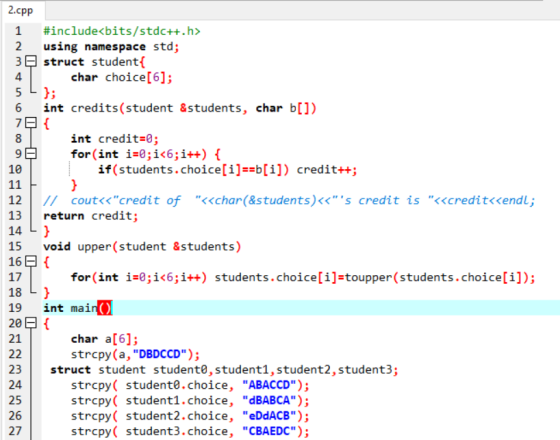This screenshot has height=440, width=560.
Task: Click 'char a[6];' declaration
Action: [x=104, y=339]
